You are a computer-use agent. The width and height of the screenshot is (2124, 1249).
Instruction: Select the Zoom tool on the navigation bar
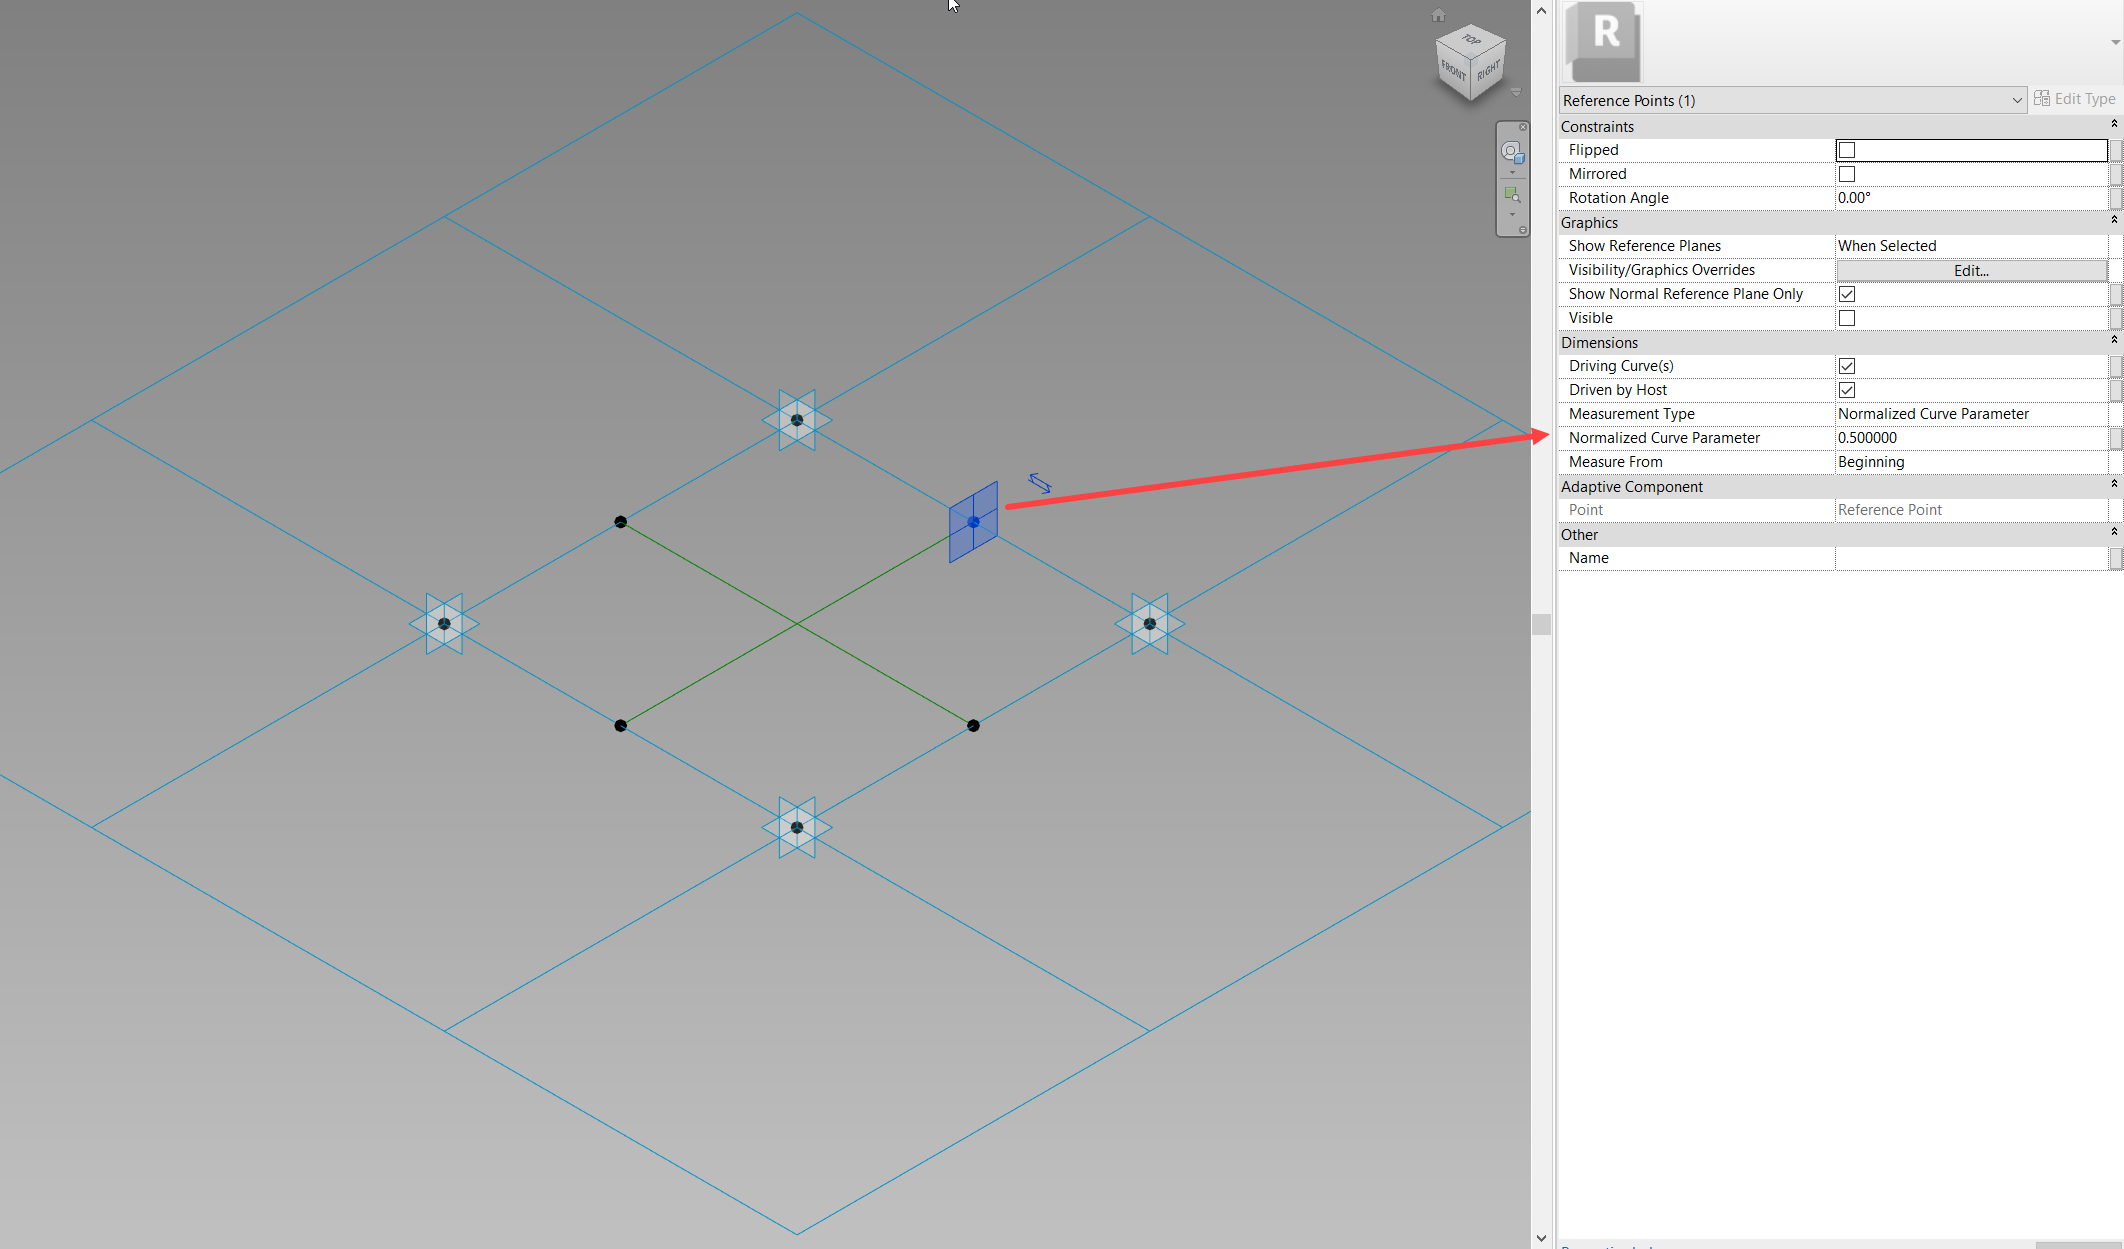1511,193
